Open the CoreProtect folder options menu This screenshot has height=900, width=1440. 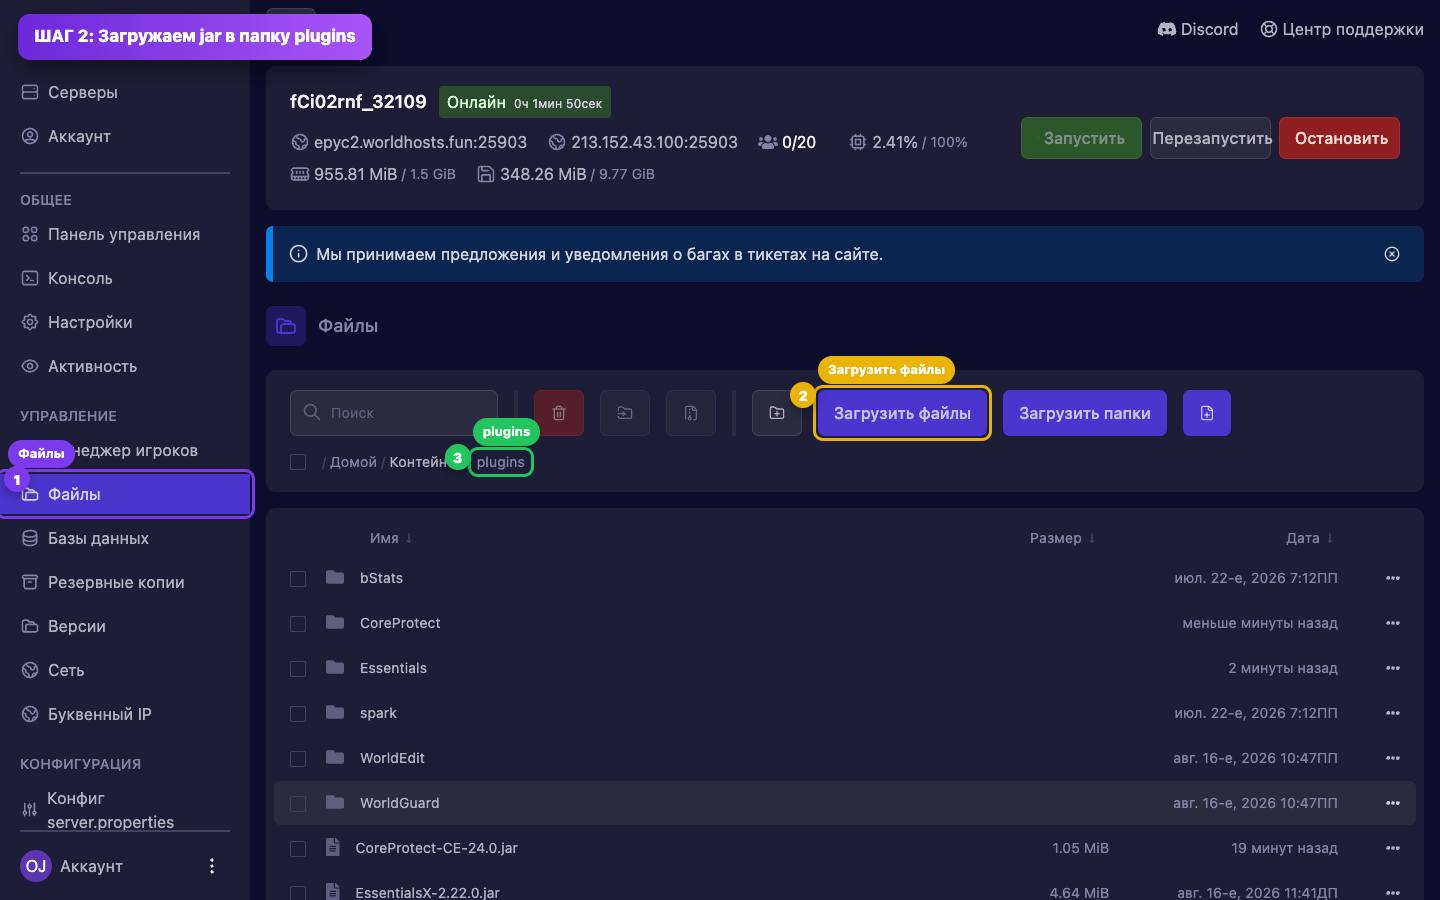pos(1393,623)
